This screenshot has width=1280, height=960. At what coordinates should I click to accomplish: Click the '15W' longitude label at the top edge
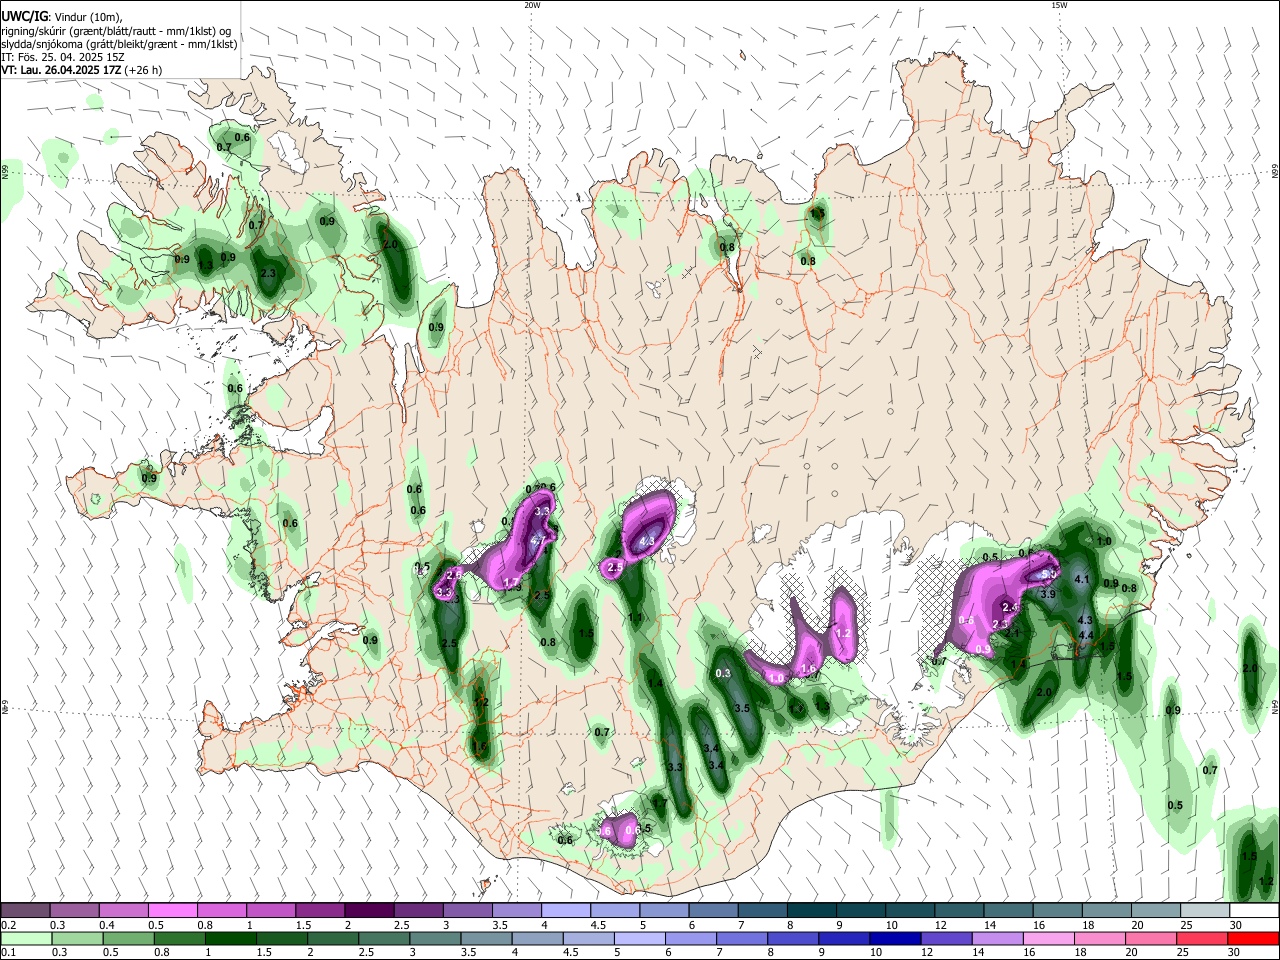[x=1059, y=5]
